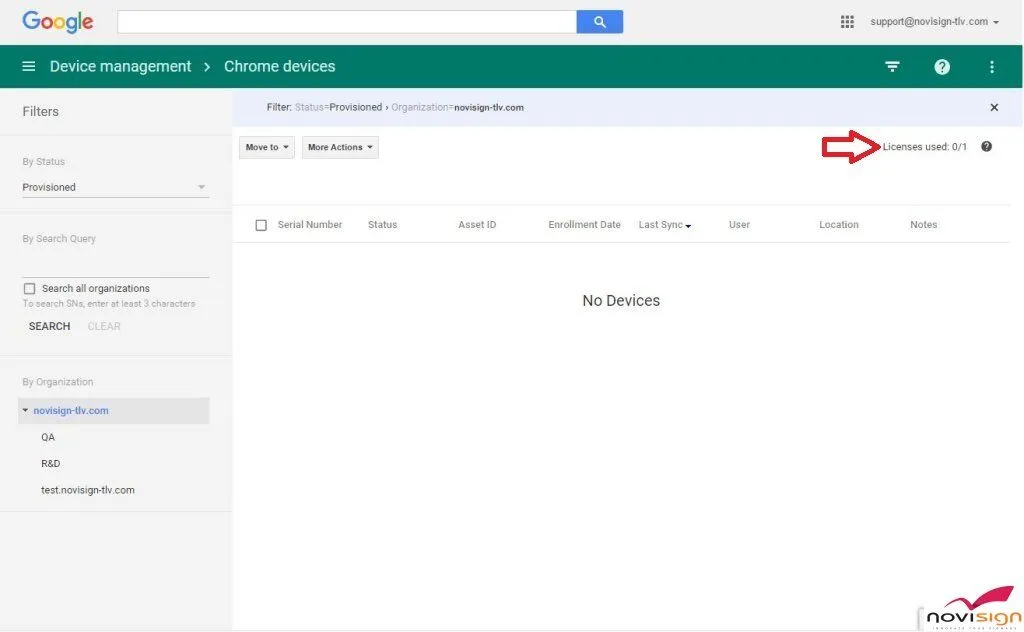The image size is (1024, 632).
Task: Click the Google search magnifier button
Action: [x=599, y=21]
